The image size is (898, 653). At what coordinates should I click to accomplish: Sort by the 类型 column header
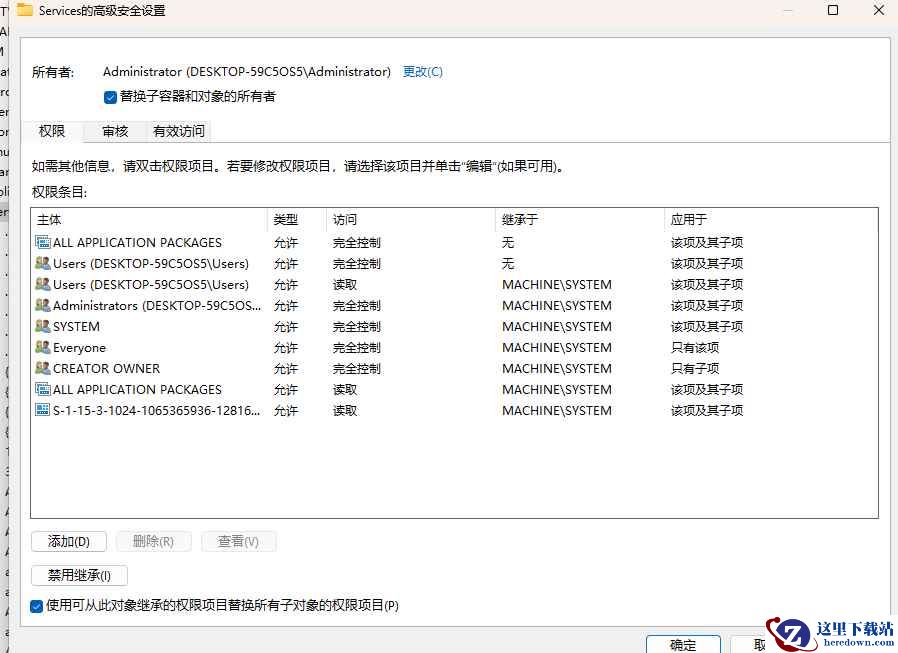point(297,219)
